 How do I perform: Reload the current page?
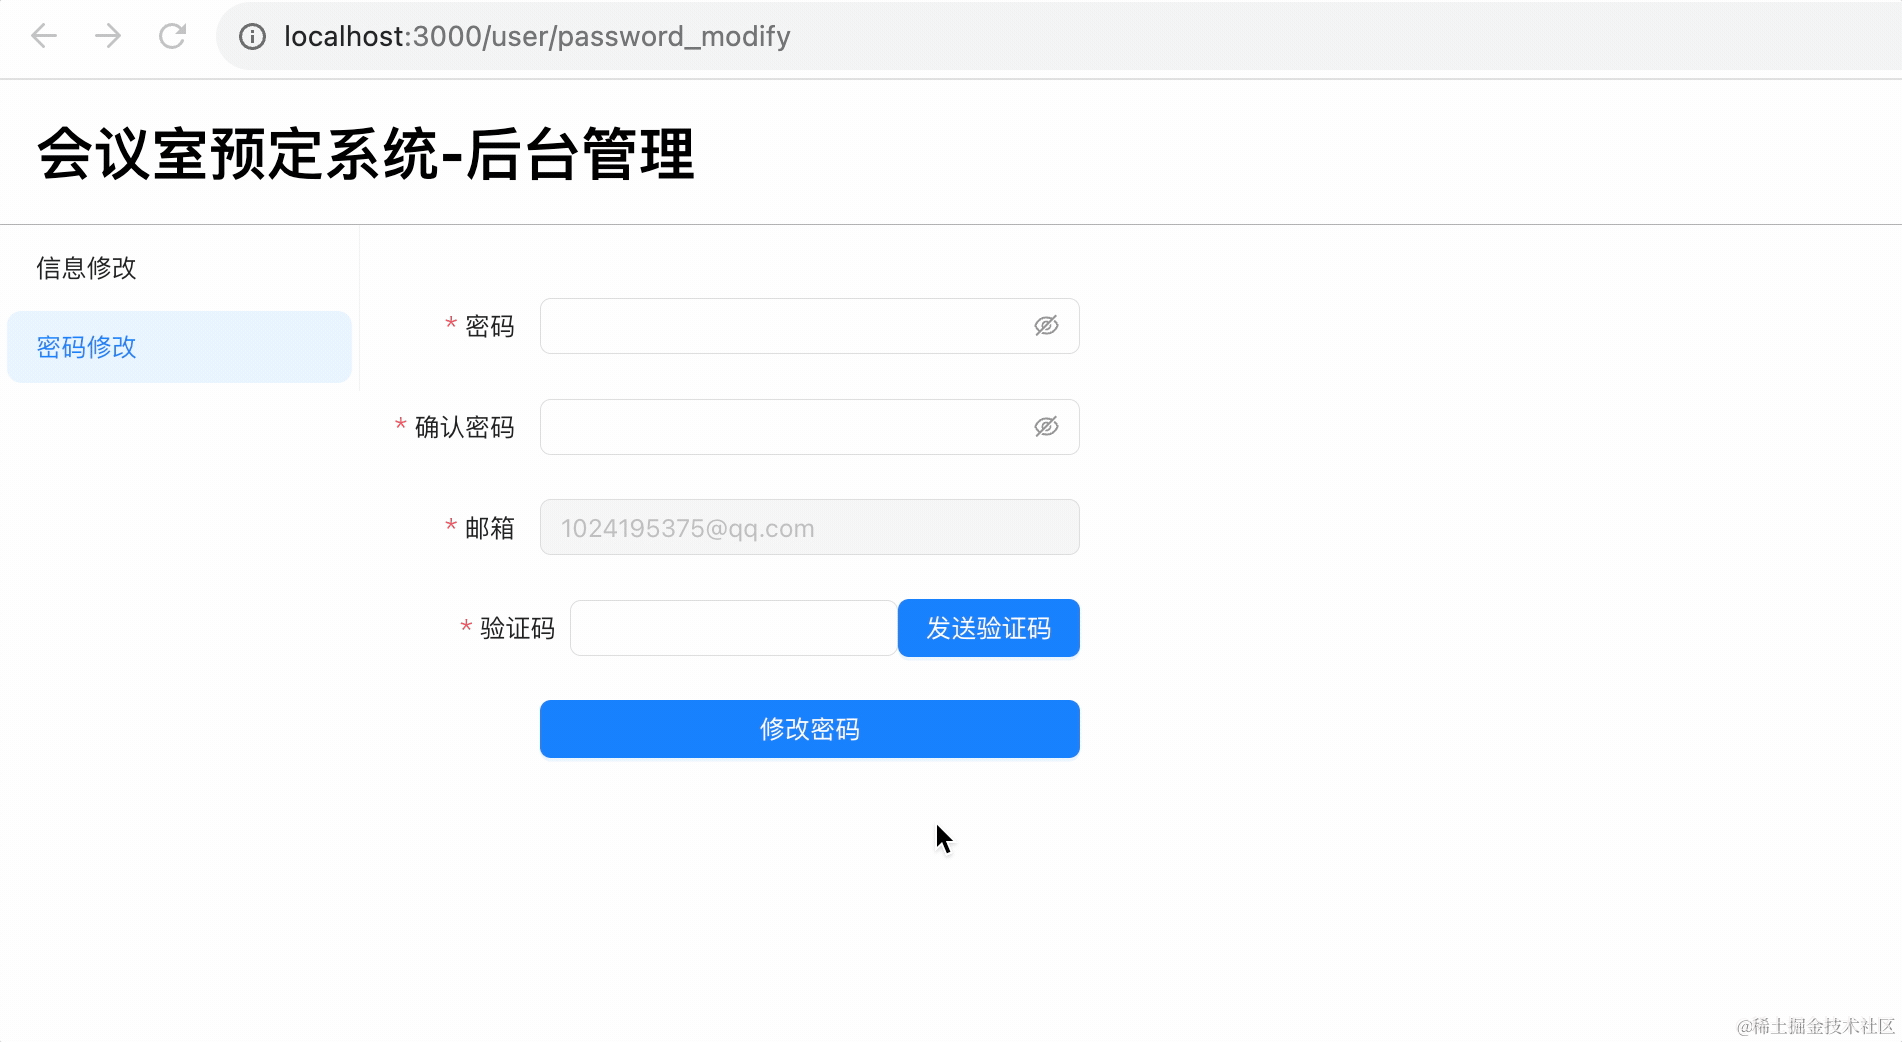coord(172,37)
